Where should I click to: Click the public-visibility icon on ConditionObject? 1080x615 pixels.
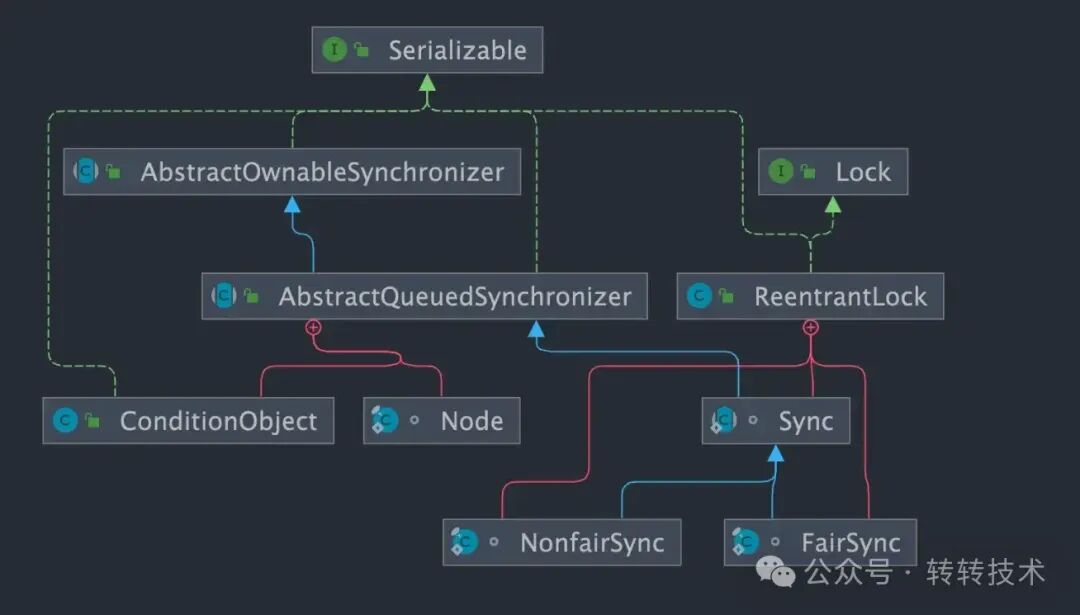[x=92, y=420]
